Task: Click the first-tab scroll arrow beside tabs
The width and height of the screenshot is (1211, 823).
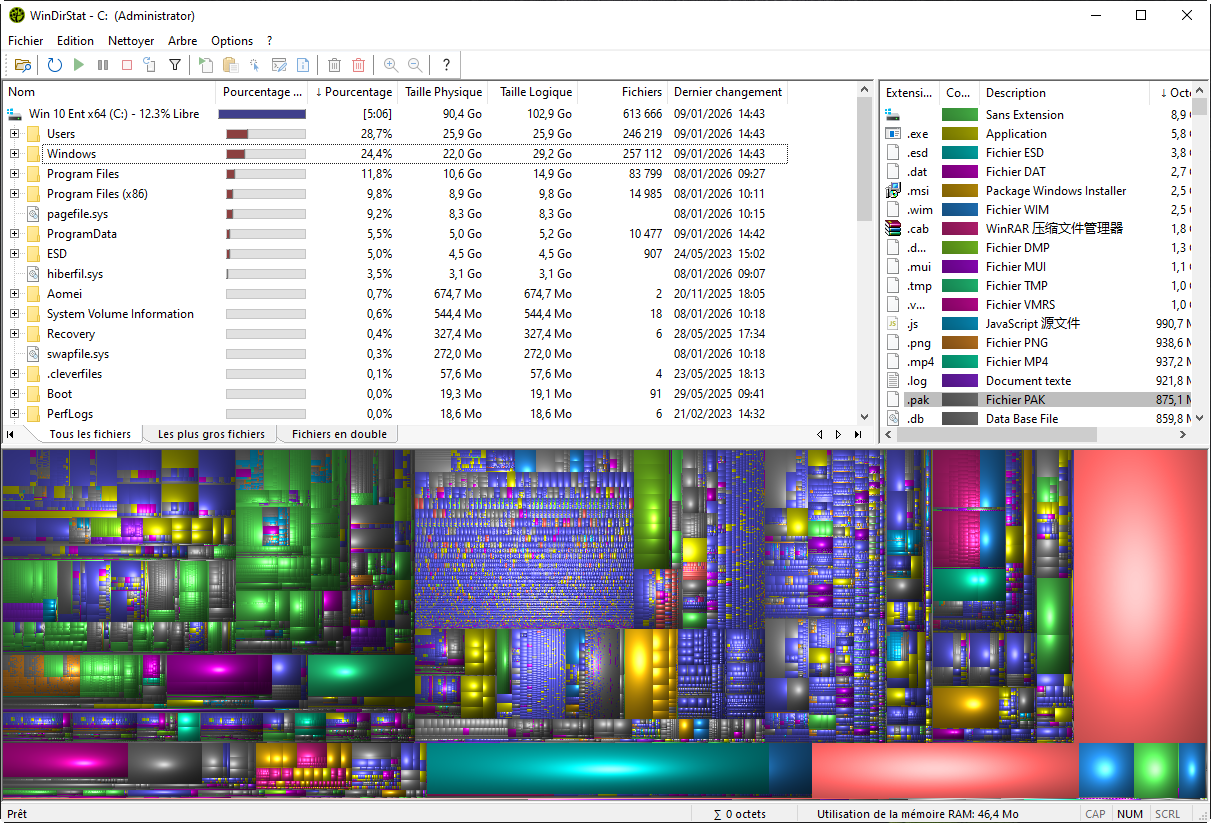Action: pos(11,435)
